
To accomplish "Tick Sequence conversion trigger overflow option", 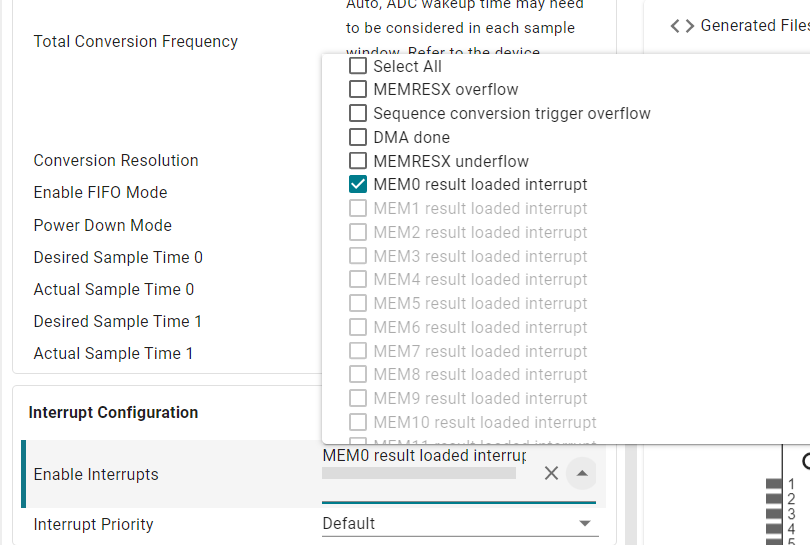I will click(358, 113).
